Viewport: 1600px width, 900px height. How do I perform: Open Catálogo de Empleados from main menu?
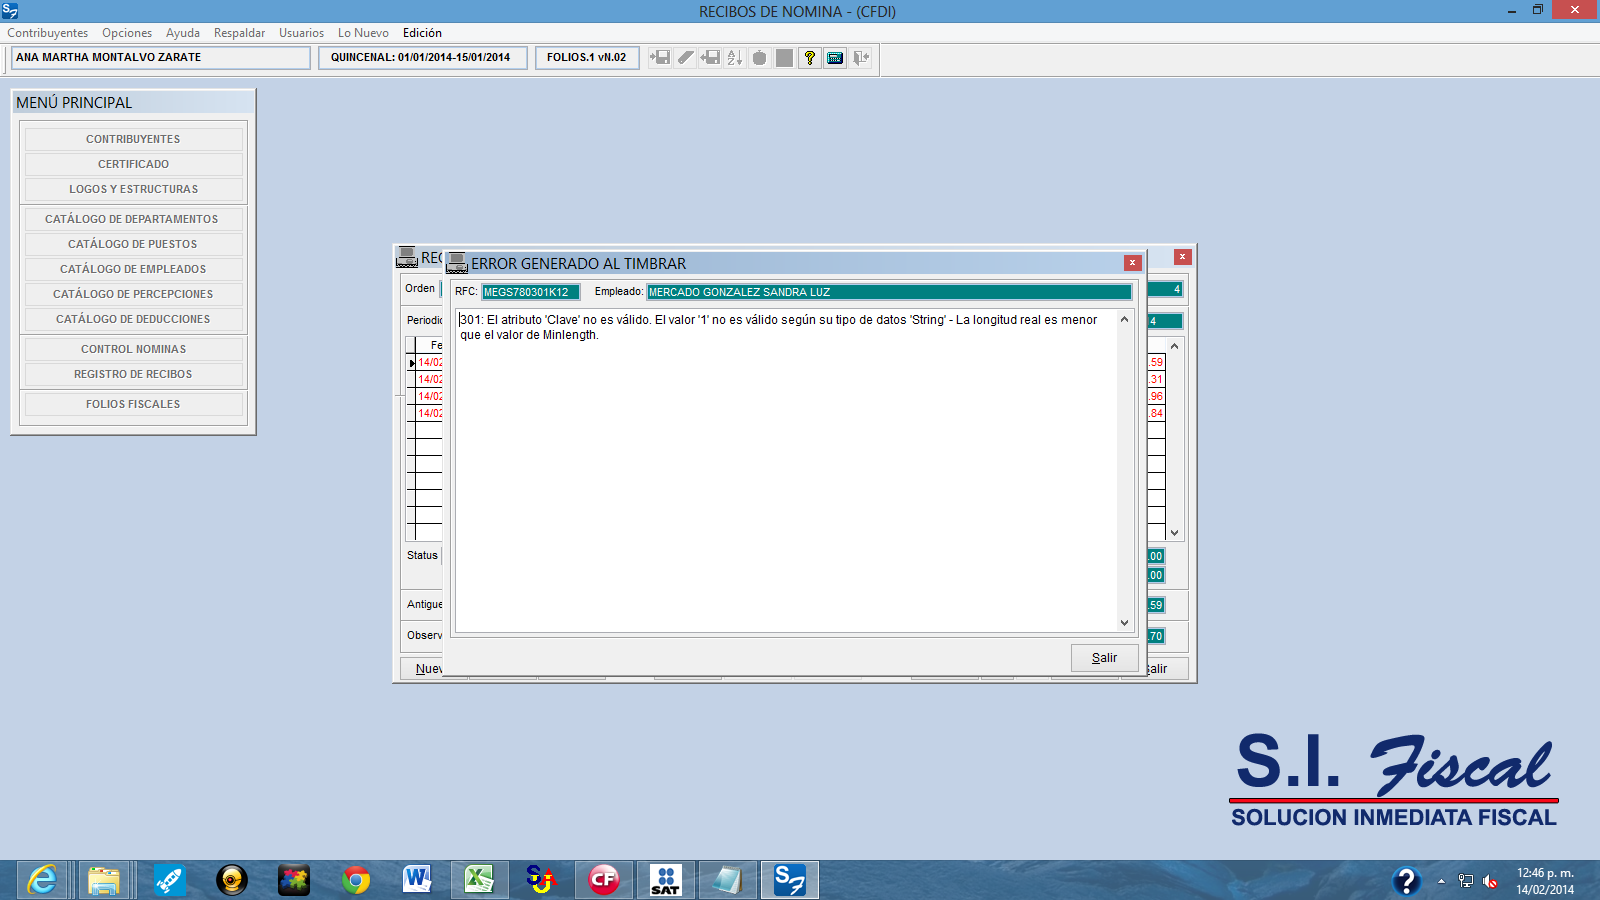pos(133,269)
